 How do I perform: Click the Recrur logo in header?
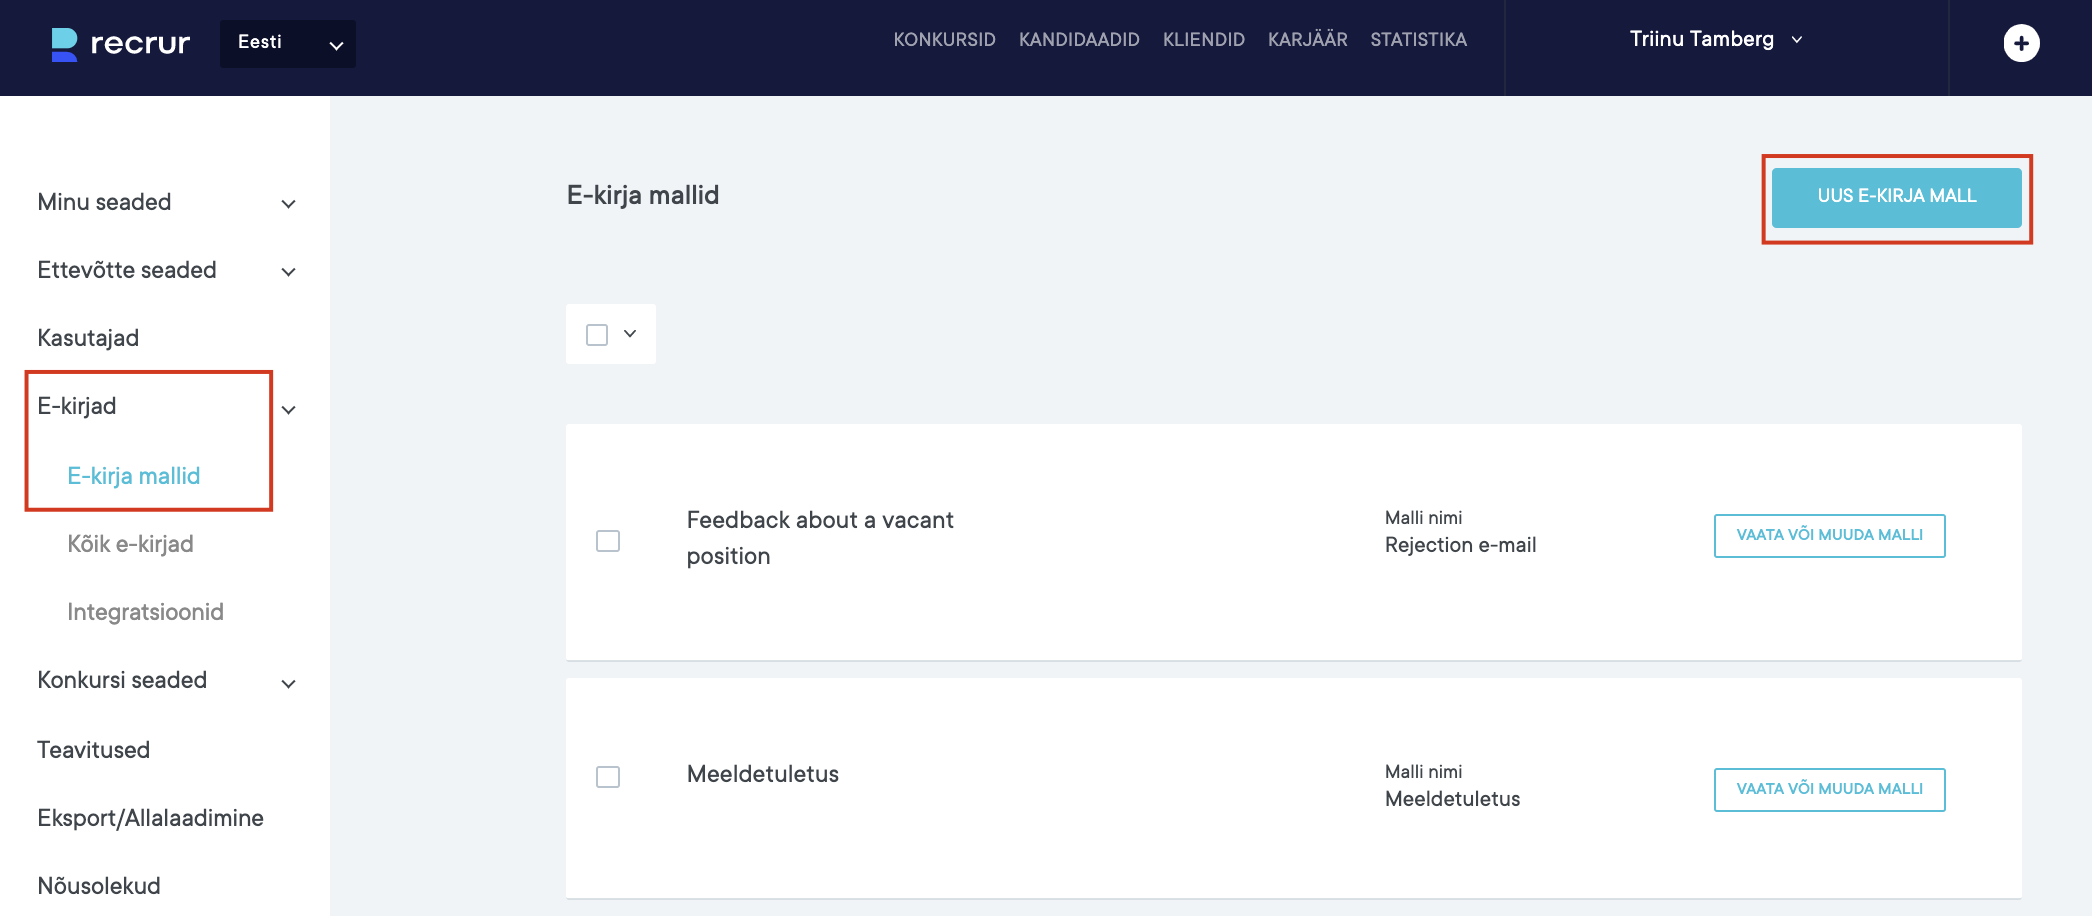[120, 43]
